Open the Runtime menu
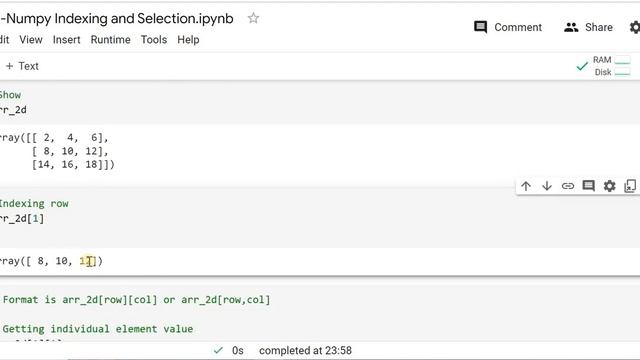This screenshot has width=640, height=360. point(111,40)
